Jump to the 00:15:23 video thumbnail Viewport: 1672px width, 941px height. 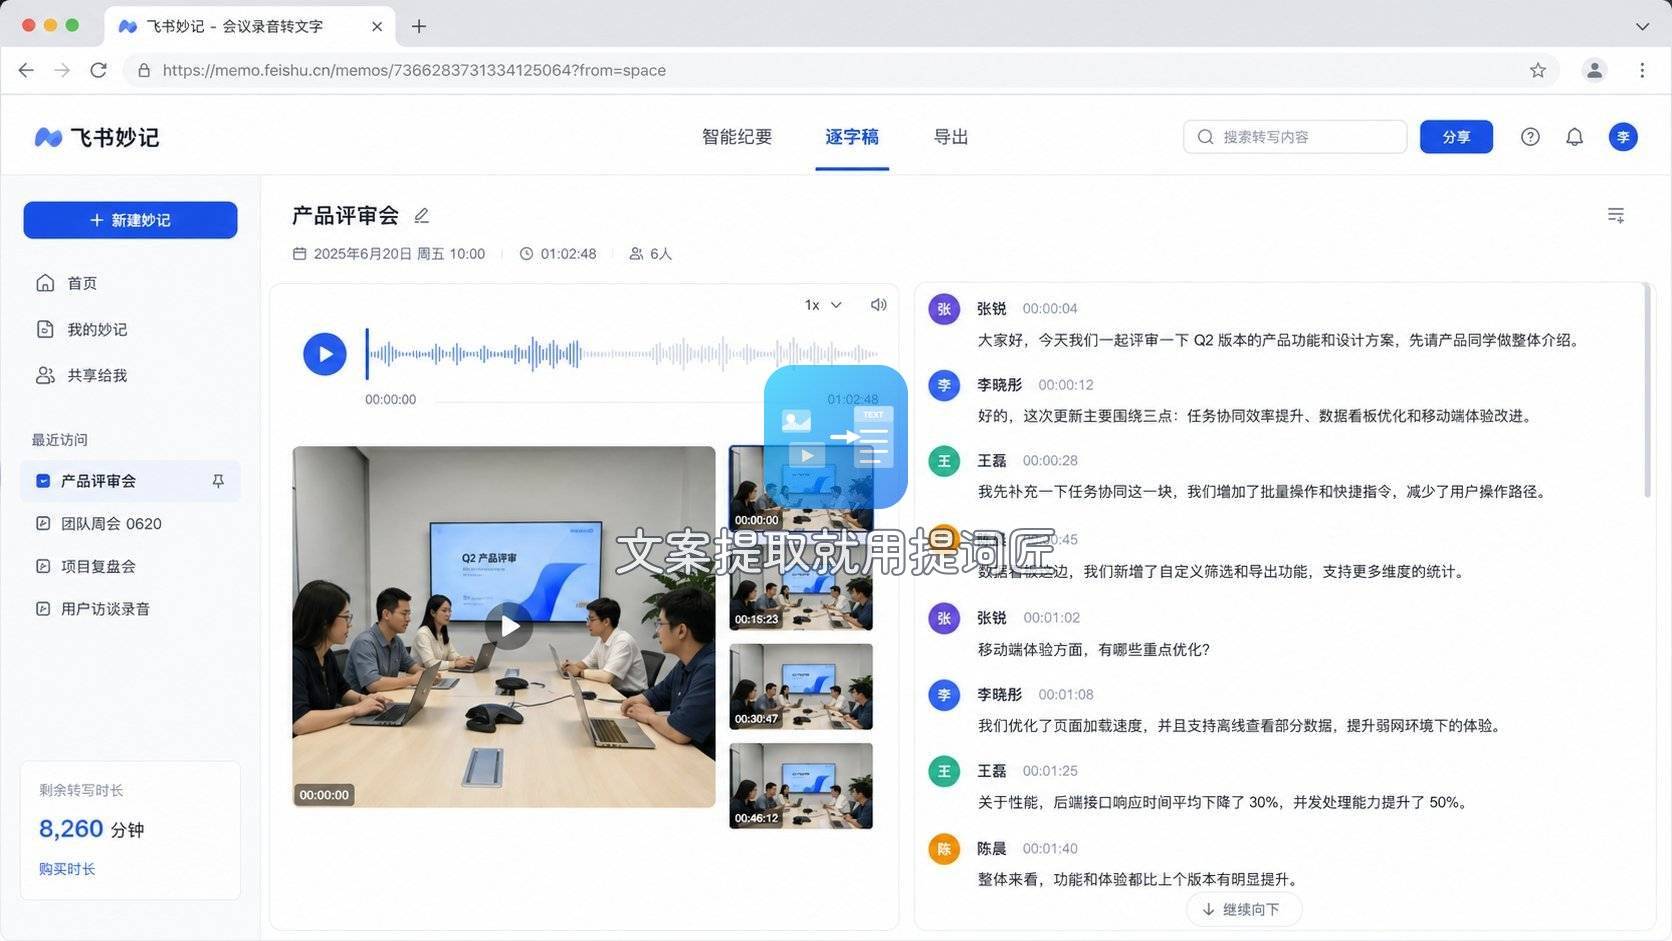[x=801, y=588]
